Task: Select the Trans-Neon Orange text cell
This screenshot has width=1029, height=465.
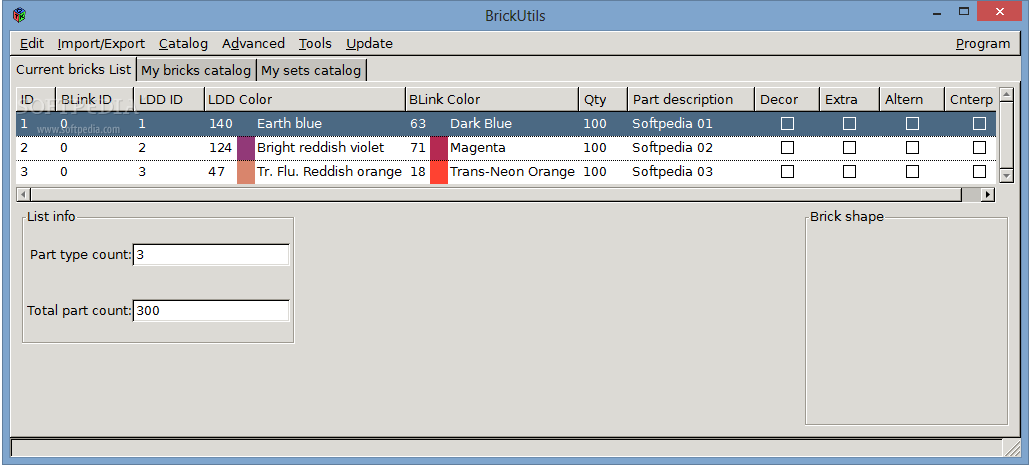Action: (512, 172)
